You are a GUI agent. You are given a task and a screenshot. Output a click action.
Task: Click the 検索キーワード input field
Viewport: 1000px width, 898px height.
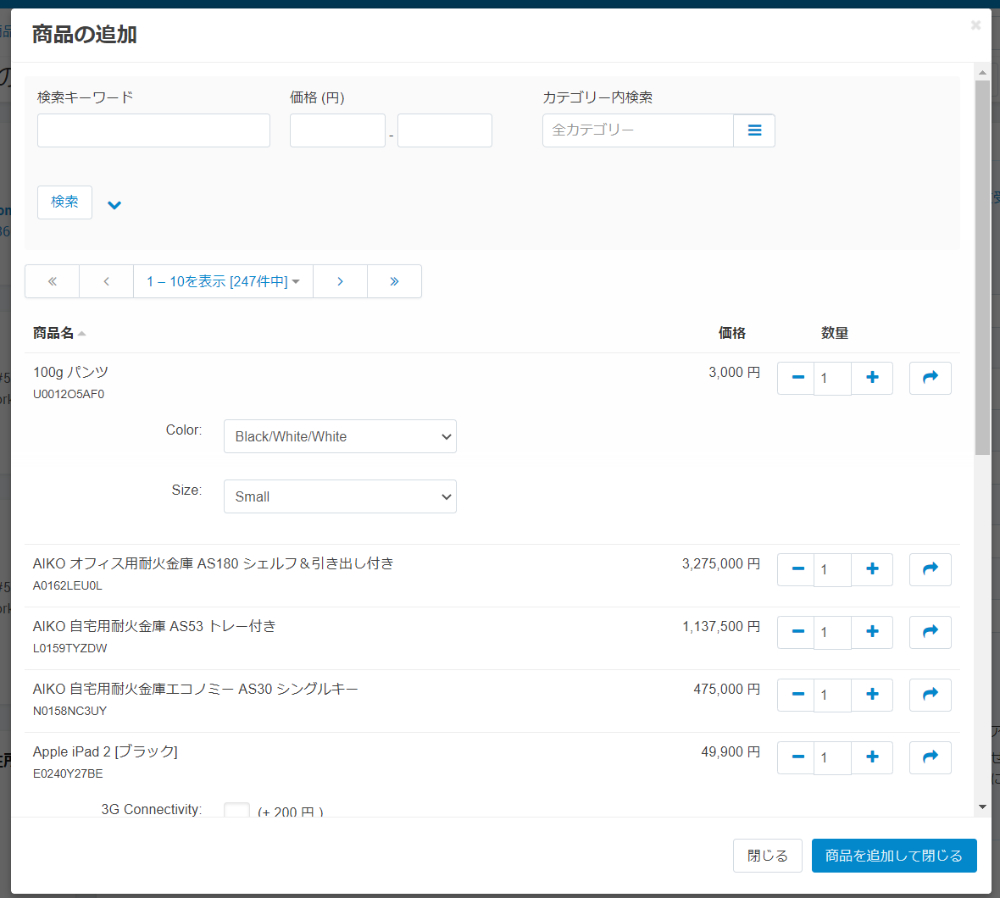(154, 130)
